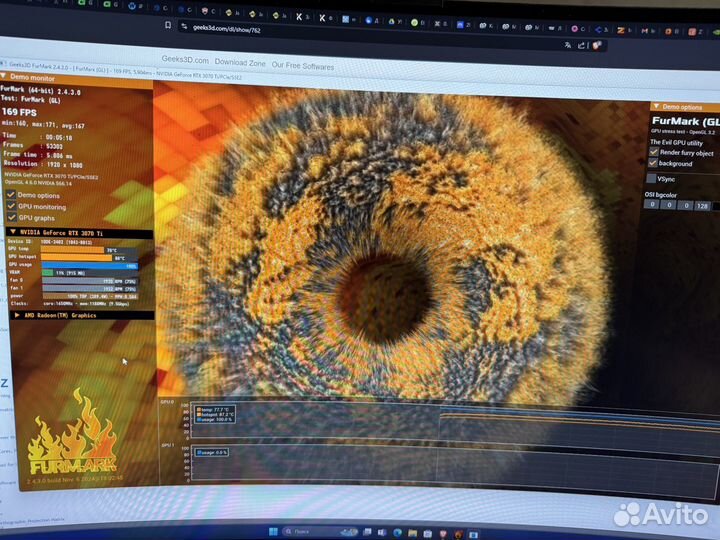Open the Our Free Softwares link
Image resolution: width=720 pixels, height=540 pixels.
click(303, 64)
